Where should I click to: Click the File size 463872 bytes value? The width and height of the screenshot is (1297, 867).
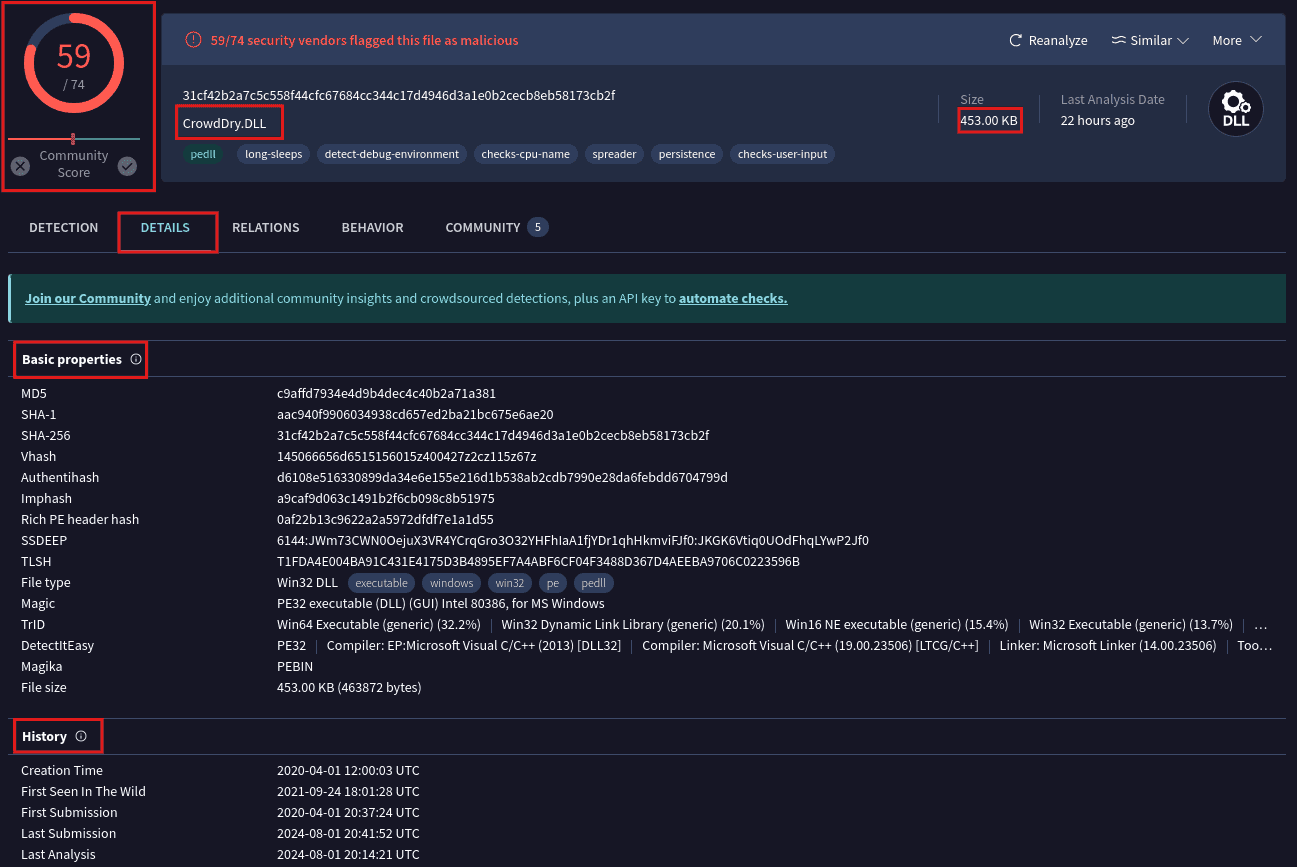349,688
